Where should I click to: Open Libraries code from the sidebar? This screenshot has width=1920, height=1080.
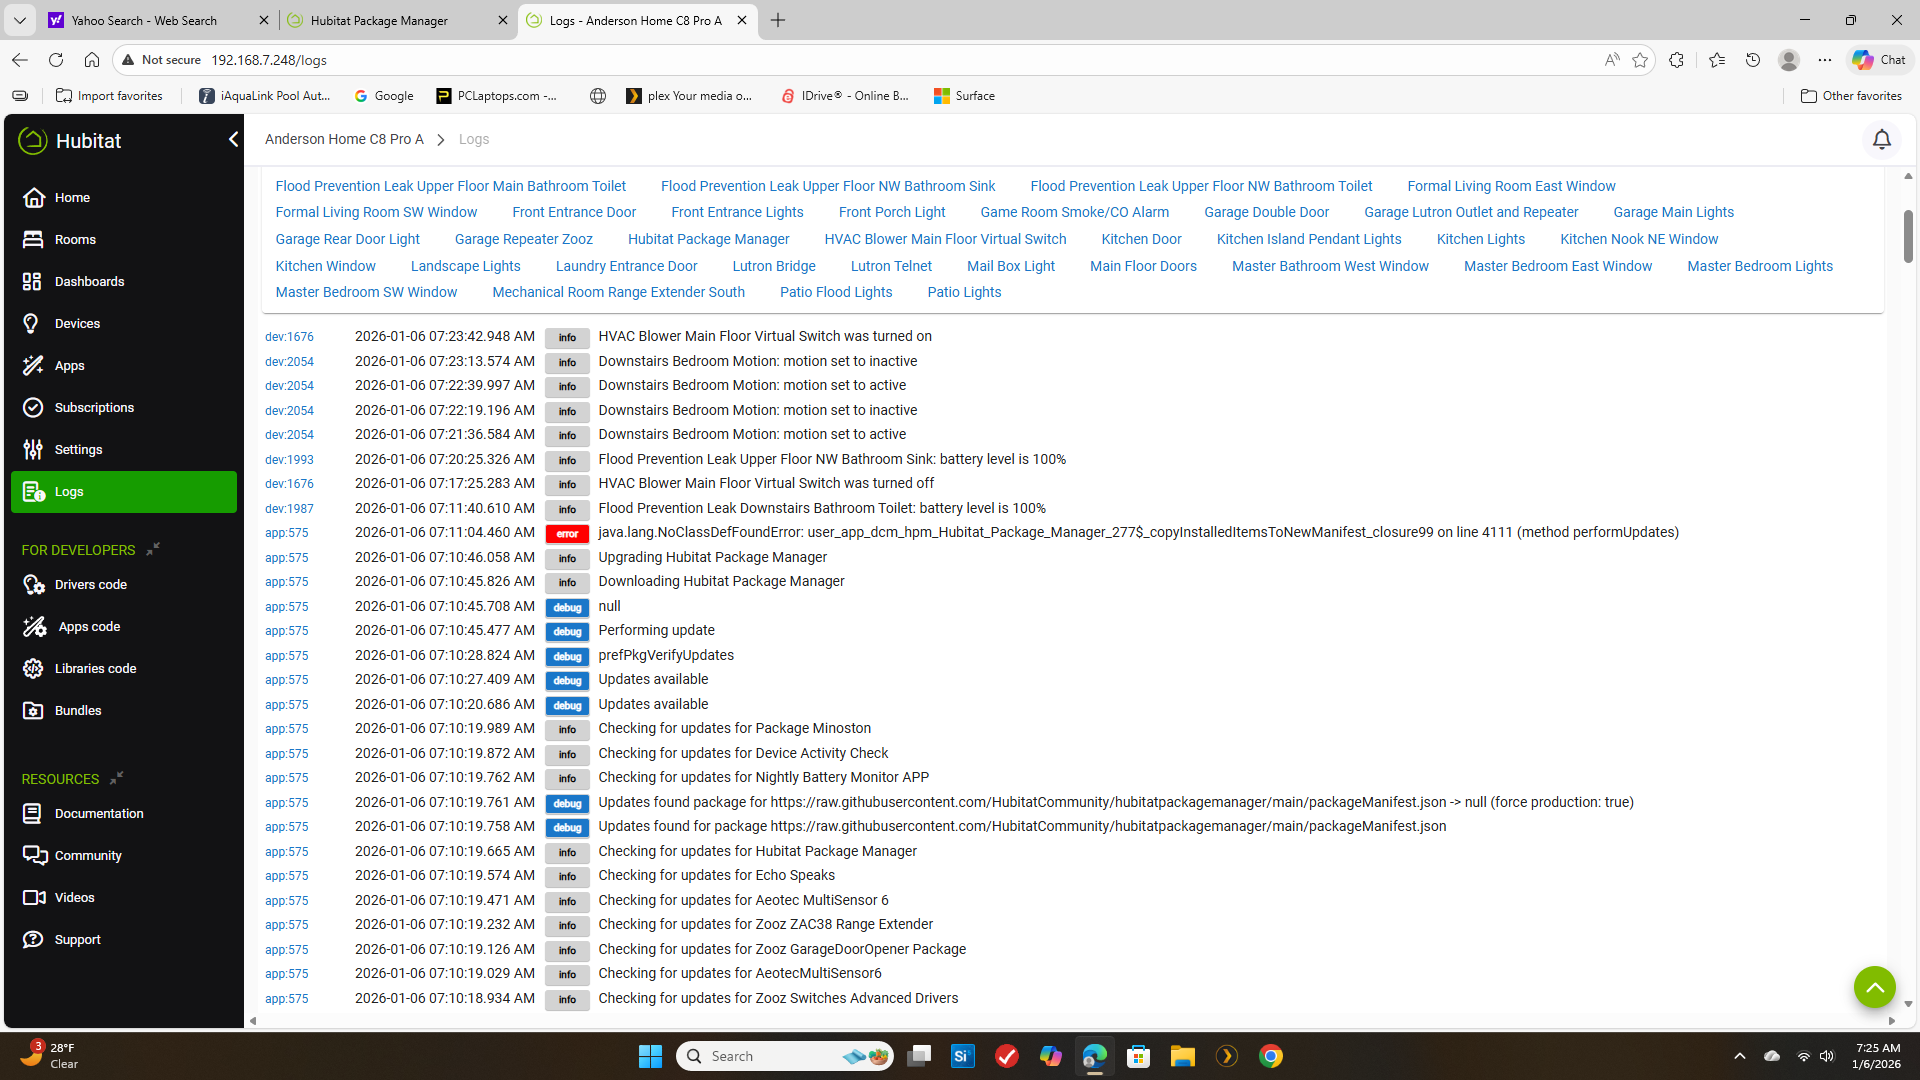tap(95, 669)
